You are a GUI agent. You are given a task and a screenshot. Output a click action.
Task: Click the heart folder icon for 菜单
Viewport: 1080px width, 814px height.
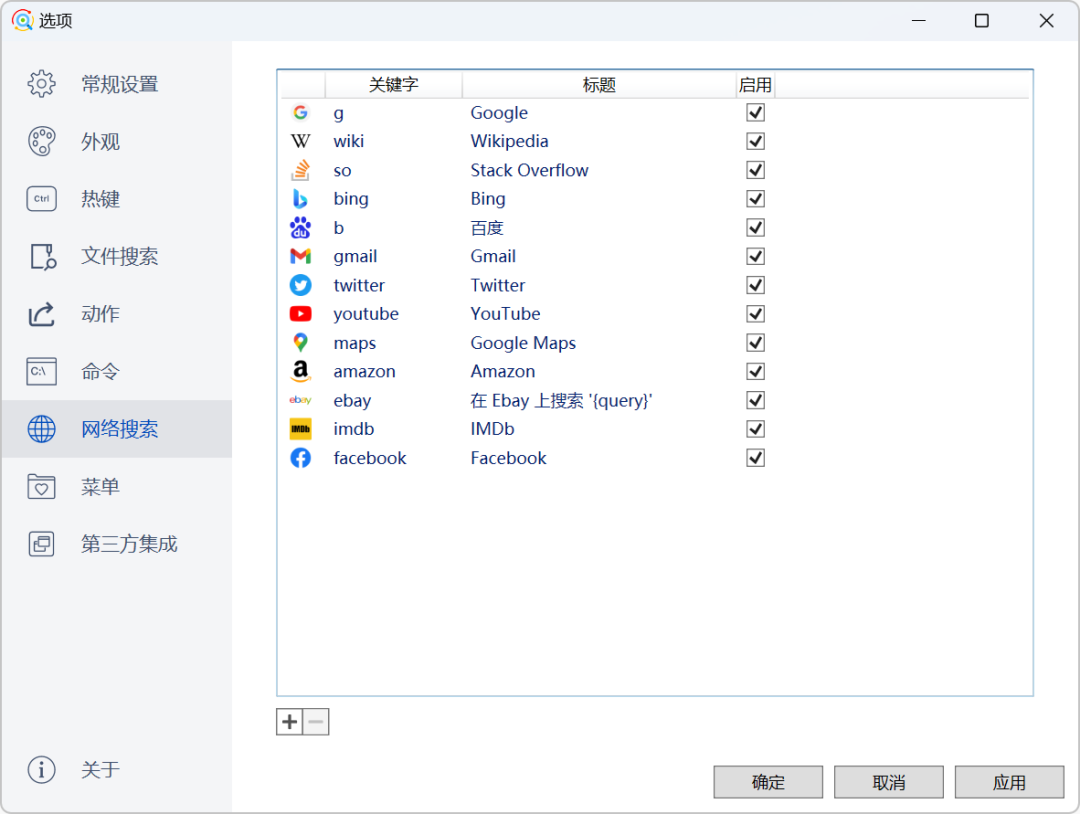[41, 486]
